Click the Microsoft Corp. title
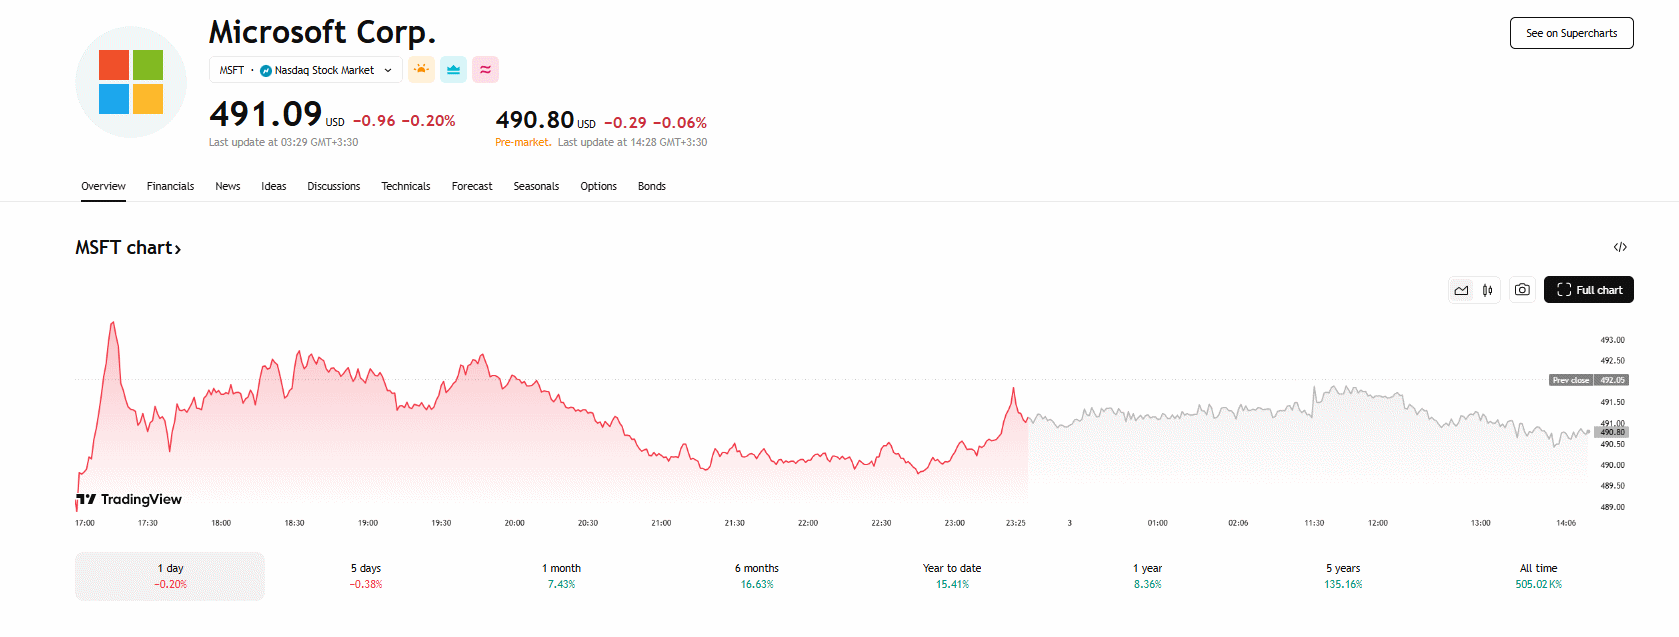Image resolution: width=1679 pixels, height=637 pixels. point(322,32)
